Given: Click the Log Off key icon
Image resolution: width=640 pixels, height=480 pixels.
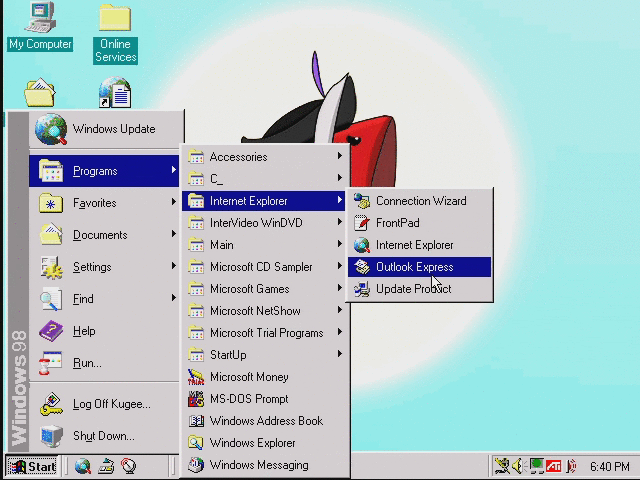Looking at the screenshot, I should pyautogui.click(x=51, y=404).
